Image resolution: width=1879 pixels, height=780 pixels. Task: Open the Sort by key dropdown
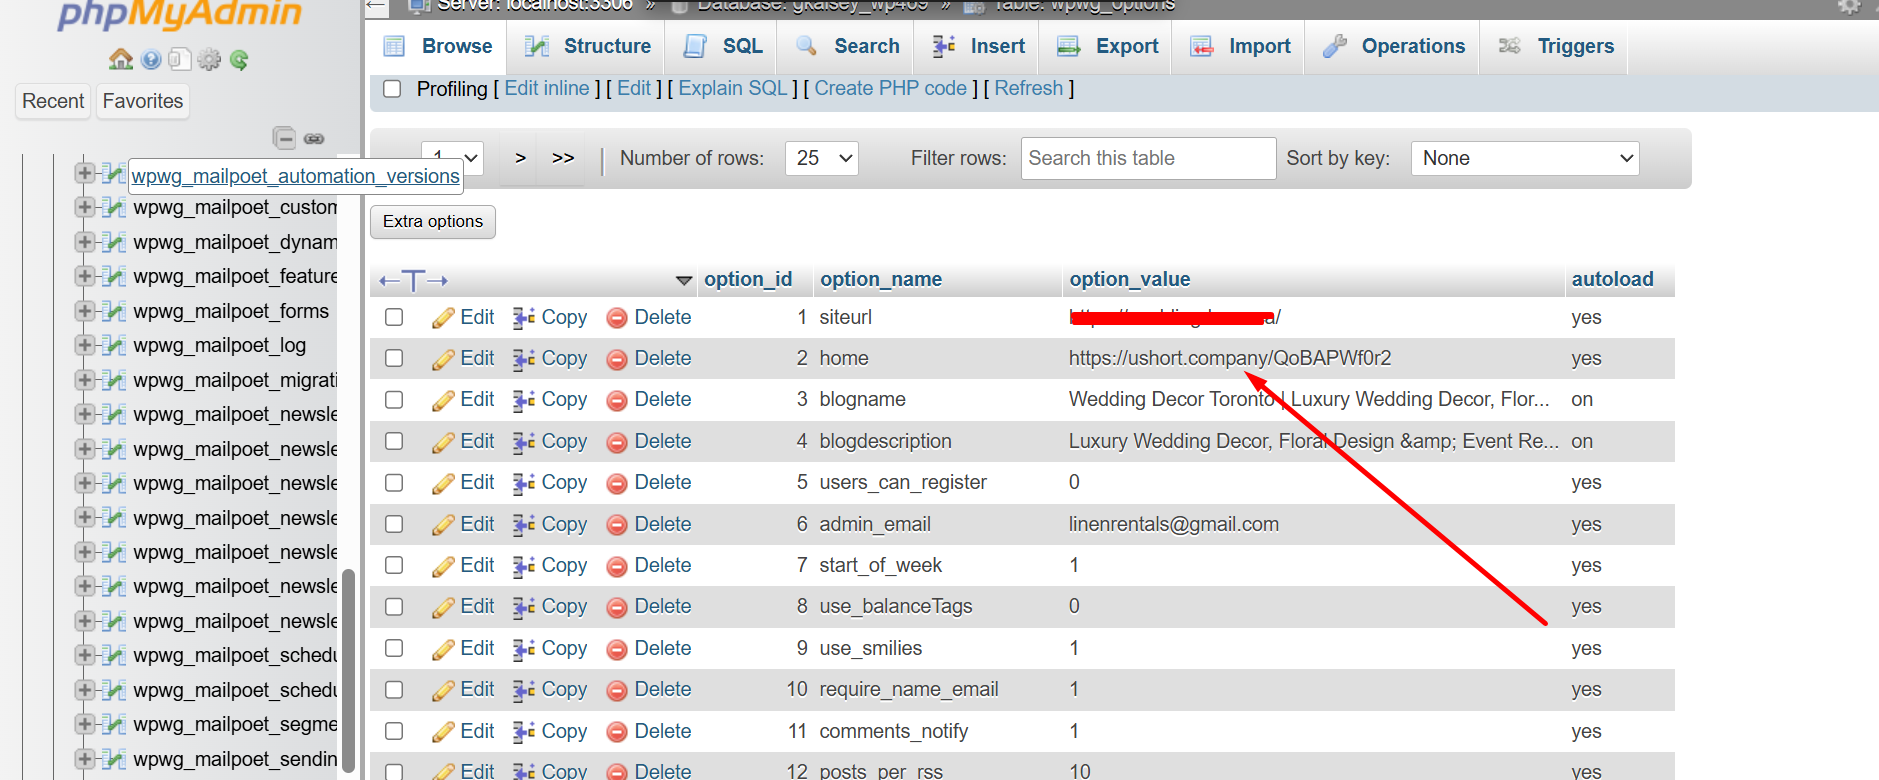[1524, 158]
